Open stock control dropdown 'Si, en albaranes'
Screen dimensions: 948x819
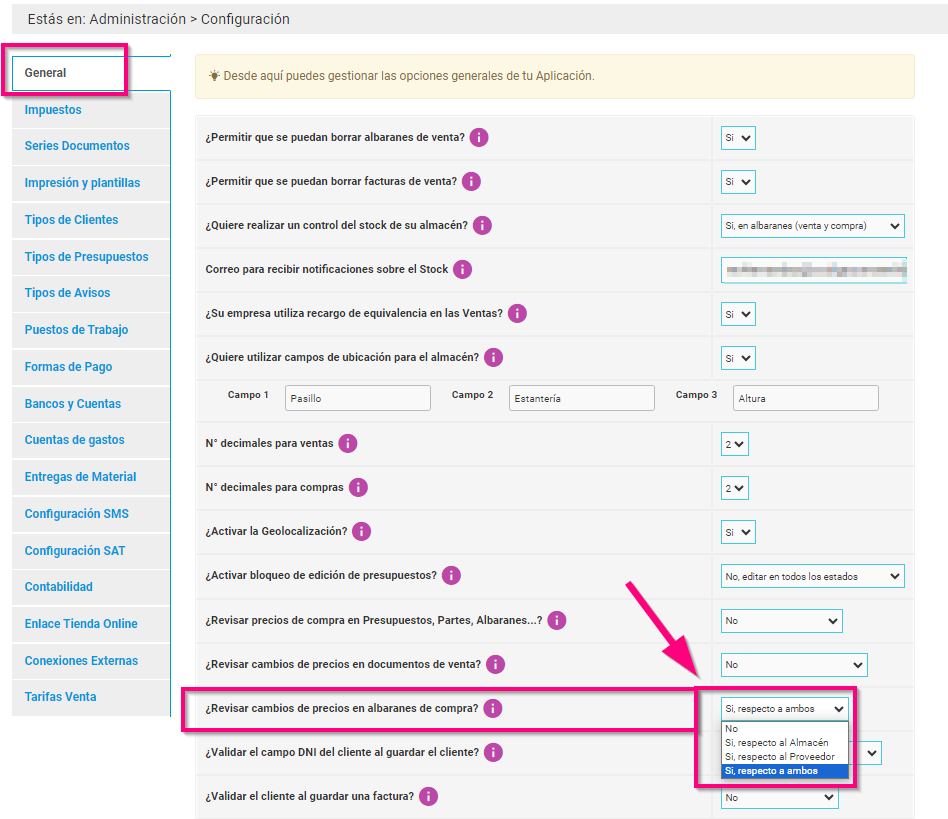pos(812,226)
